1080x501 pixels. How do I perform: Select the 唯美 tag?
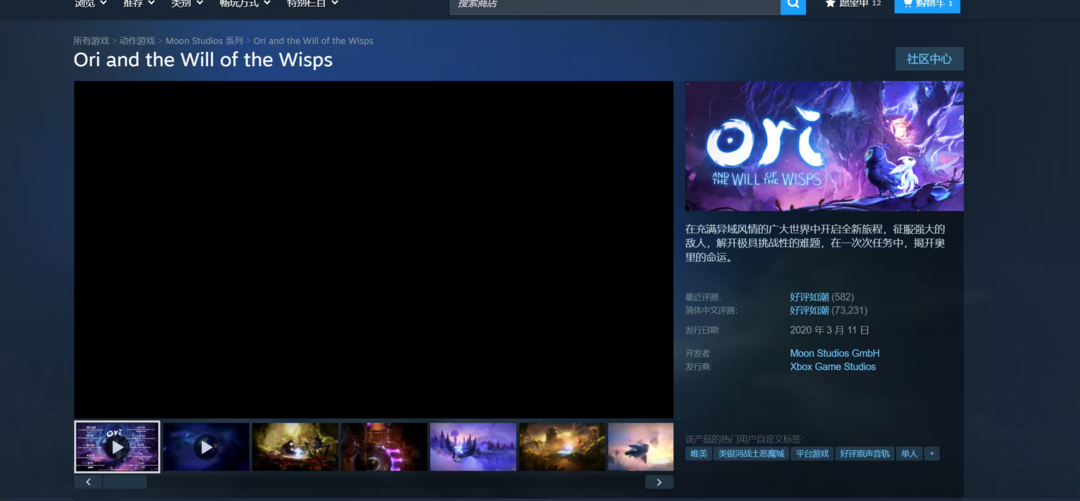tap(698, 453)
